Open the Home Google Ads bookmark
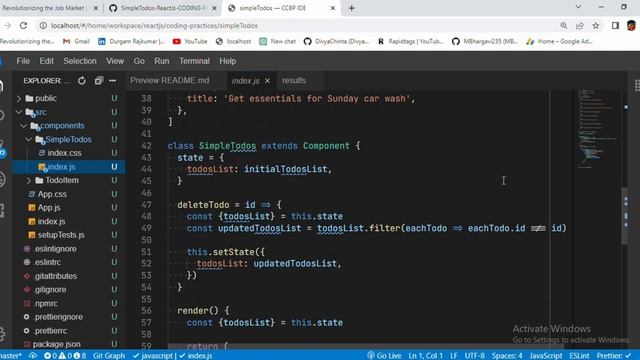The image size is (640, 360). coord(559,41)
